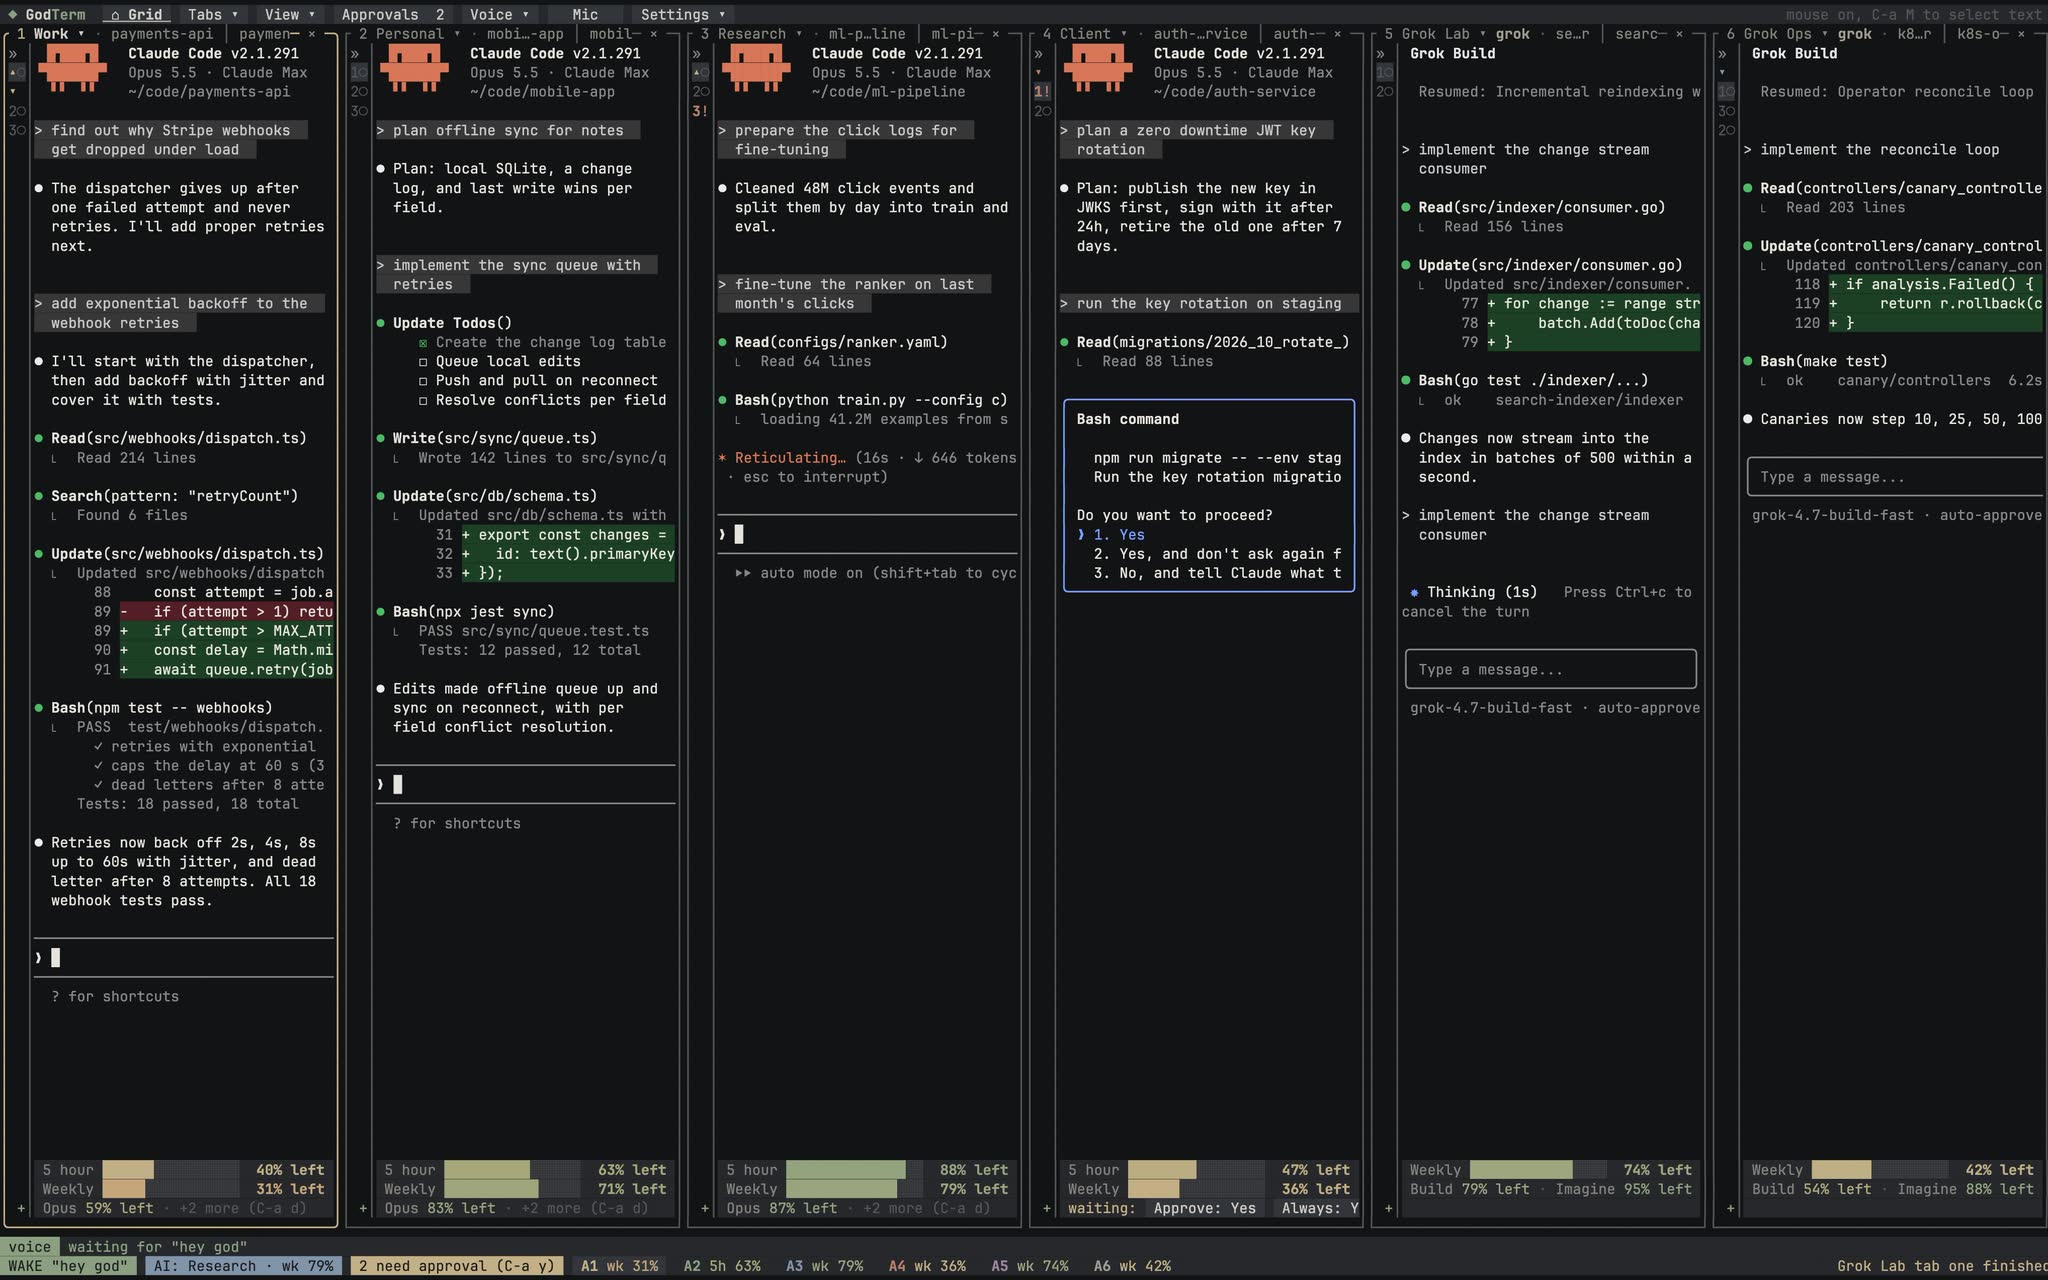This screenshot has height=1280, width=2048.
Task: Toggle the 'Push and pull on reconnect' checkbox
Action: tap(423, 381)
